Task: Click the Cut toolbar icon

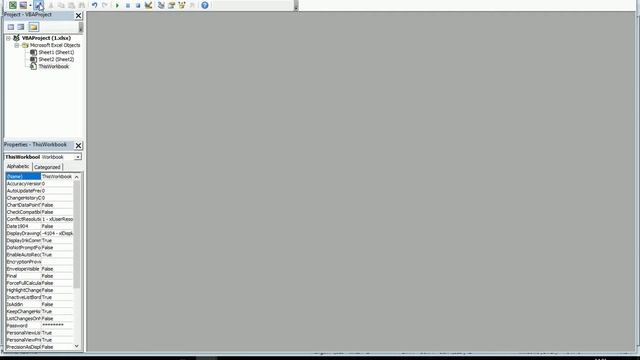Action: 51,5
